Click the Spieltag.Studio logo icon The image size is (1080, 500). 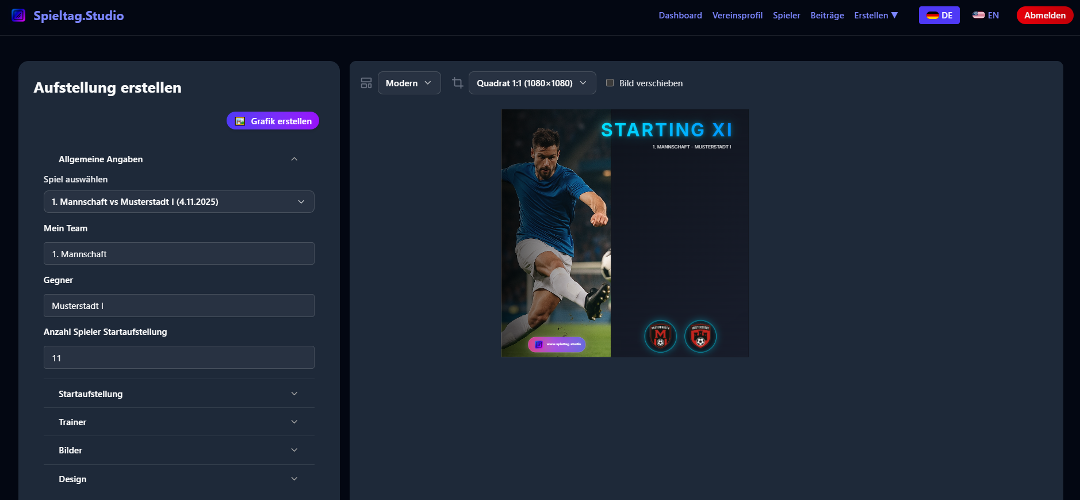18,16
